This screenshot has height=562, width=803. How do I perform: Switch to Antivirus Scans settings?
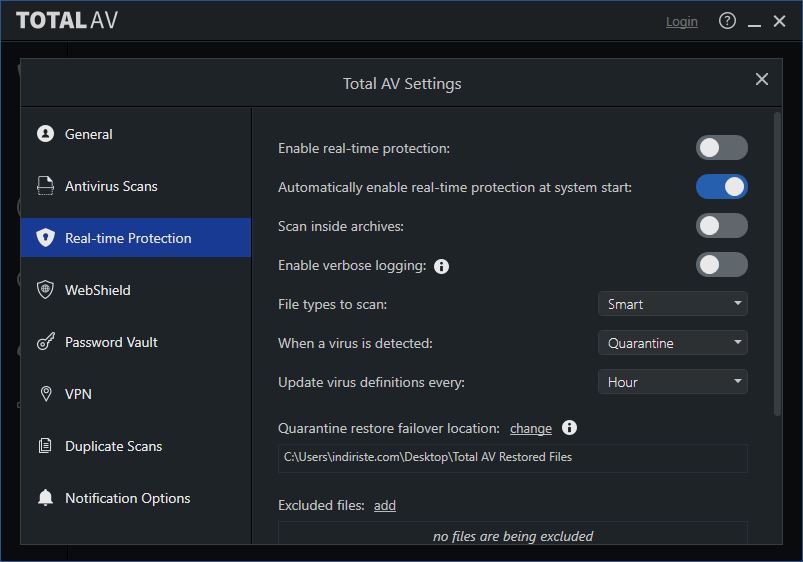point(136,186)
